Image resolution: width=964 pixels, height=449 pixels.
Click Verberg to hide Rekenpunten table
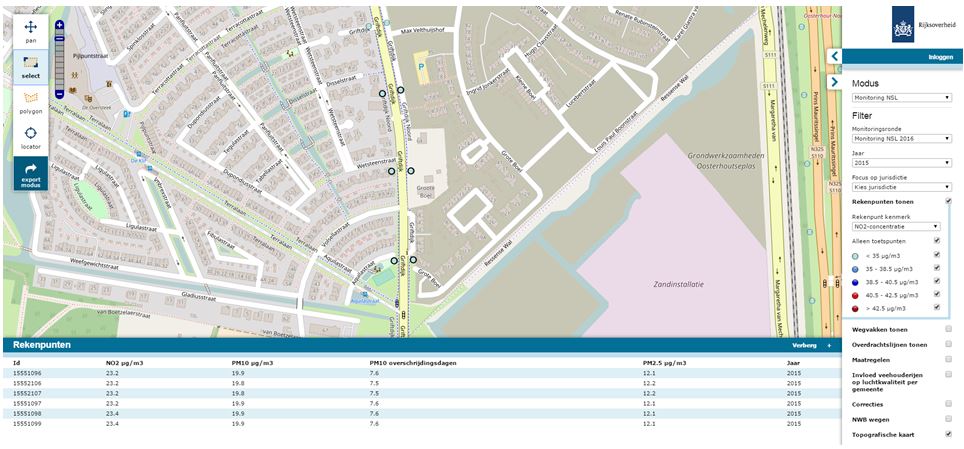tap(804, 345)
